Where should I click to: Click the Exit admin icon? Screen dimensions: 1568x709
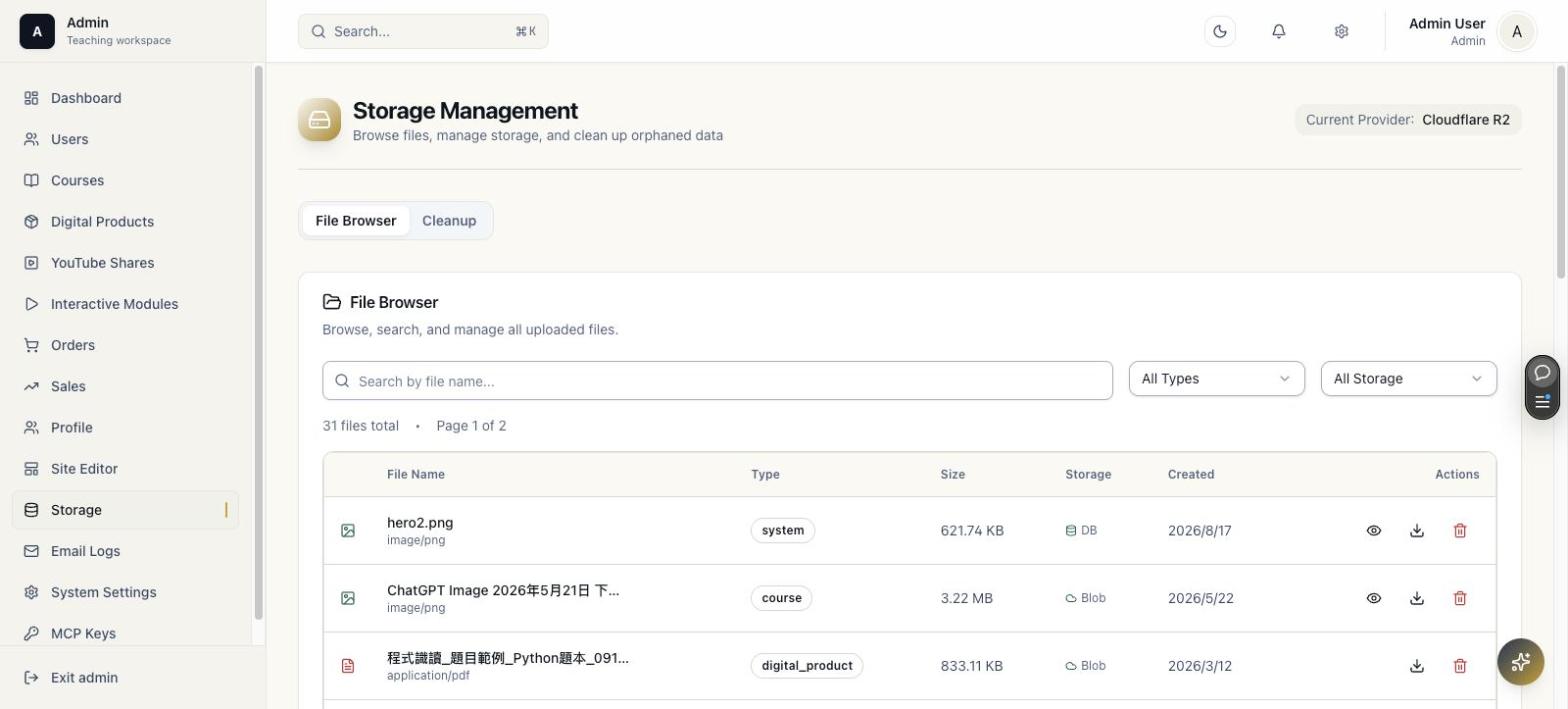pyautogui.click(x=31, y=677)
